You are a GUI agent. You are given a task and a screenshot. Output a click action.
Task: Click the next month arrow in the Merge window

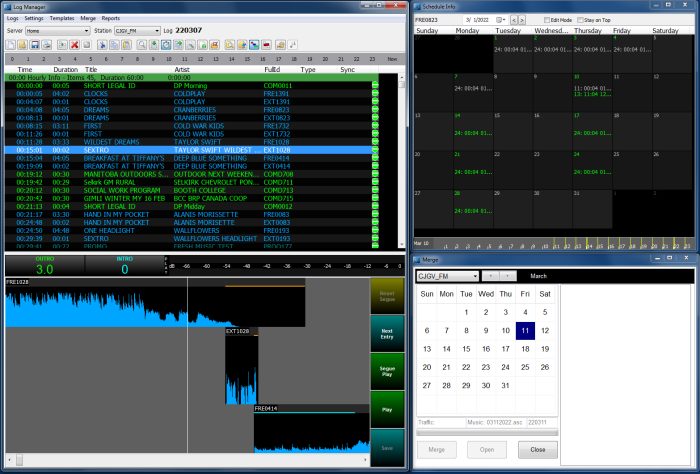pos(508,276)
